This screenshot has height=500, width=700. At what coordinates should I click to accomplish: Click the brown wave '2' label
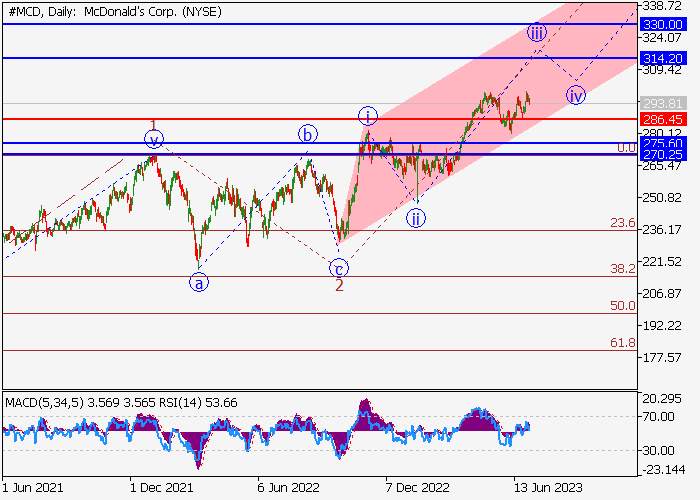pos(339,286)
